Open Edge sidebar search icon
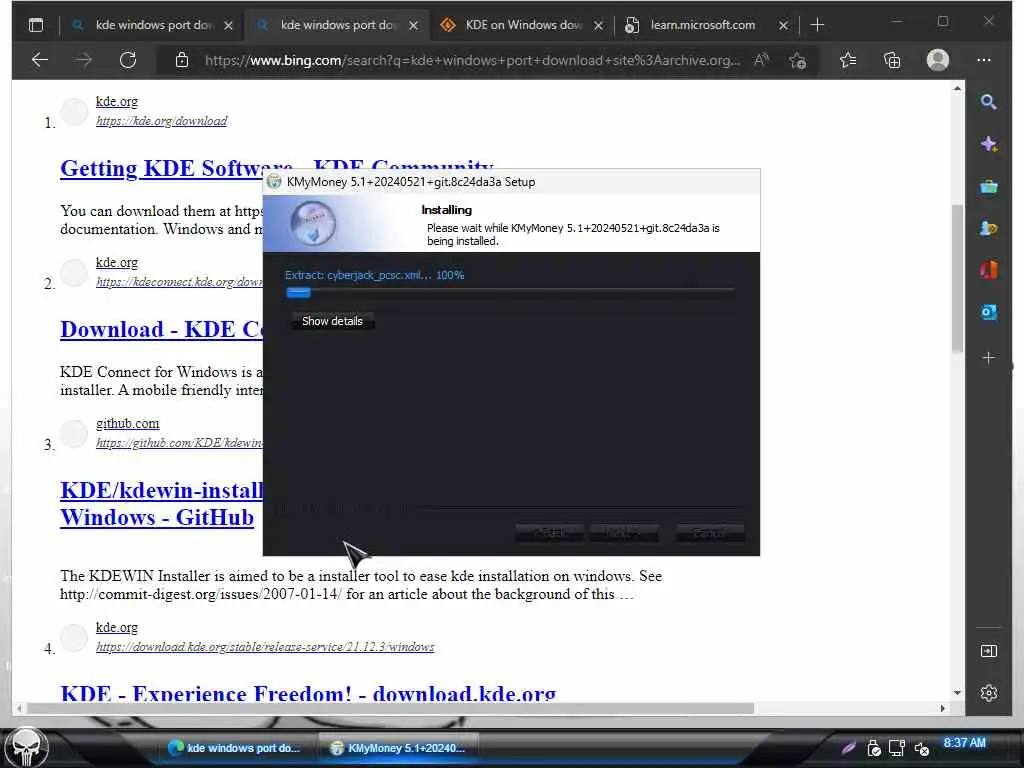The width and height of the screenshot is (1024, 768). coord(988,101)
